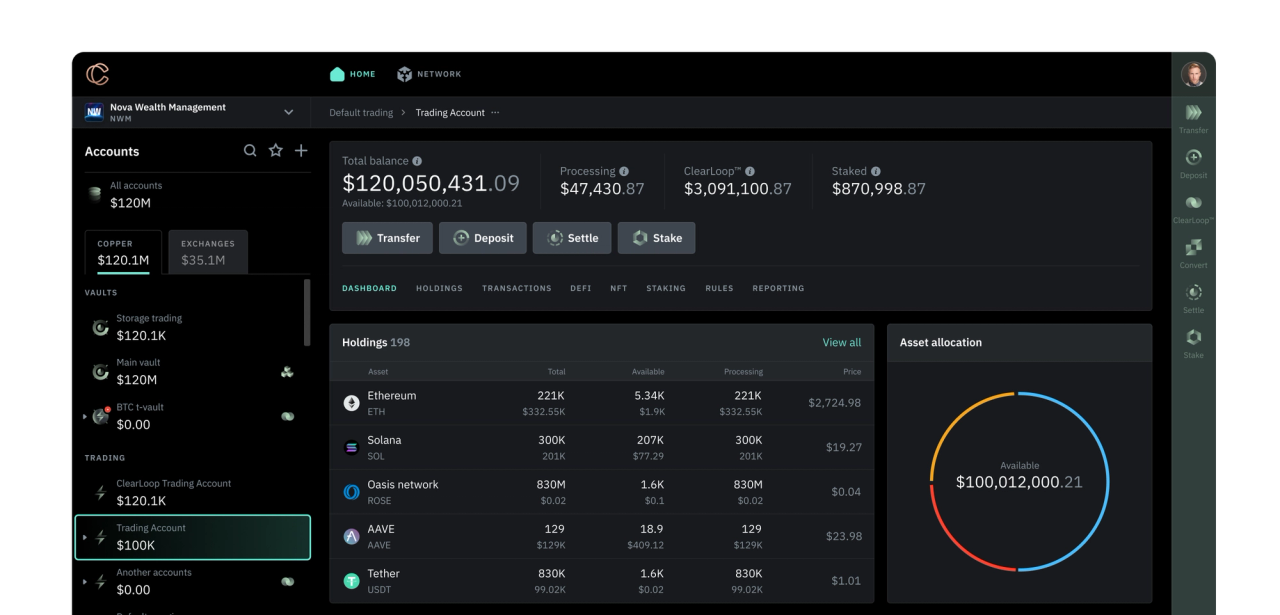This screenshot has height=615, width=1280.
Task: Add a new account with plus icon
Action: (x=301, y=151)
